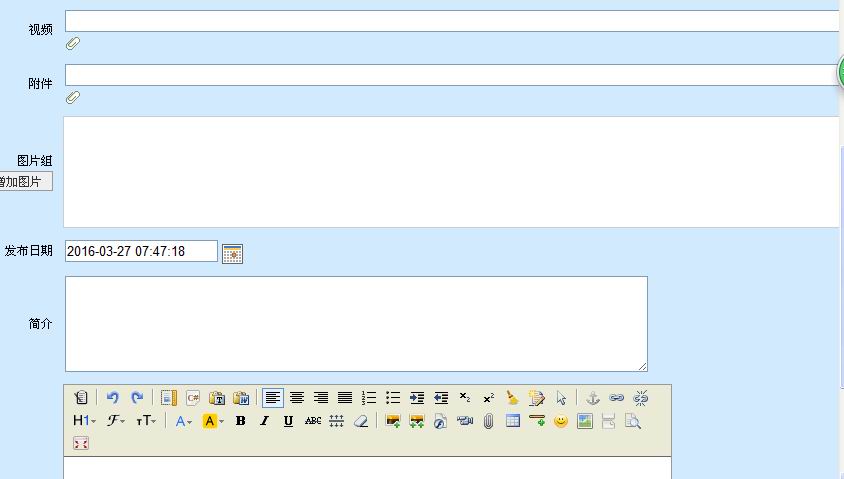Image resolution: width=844 pixels, height=479 pixels.
Task: Open the font size dropdown
Action: click(146, 421)
